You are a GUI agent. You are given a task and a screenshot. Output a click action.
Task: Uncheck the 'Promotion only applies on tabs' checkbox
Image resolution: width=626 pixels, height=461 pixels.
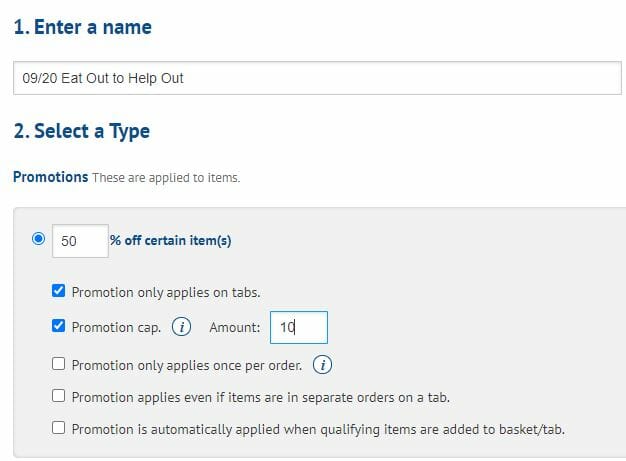tap(59, 292)
